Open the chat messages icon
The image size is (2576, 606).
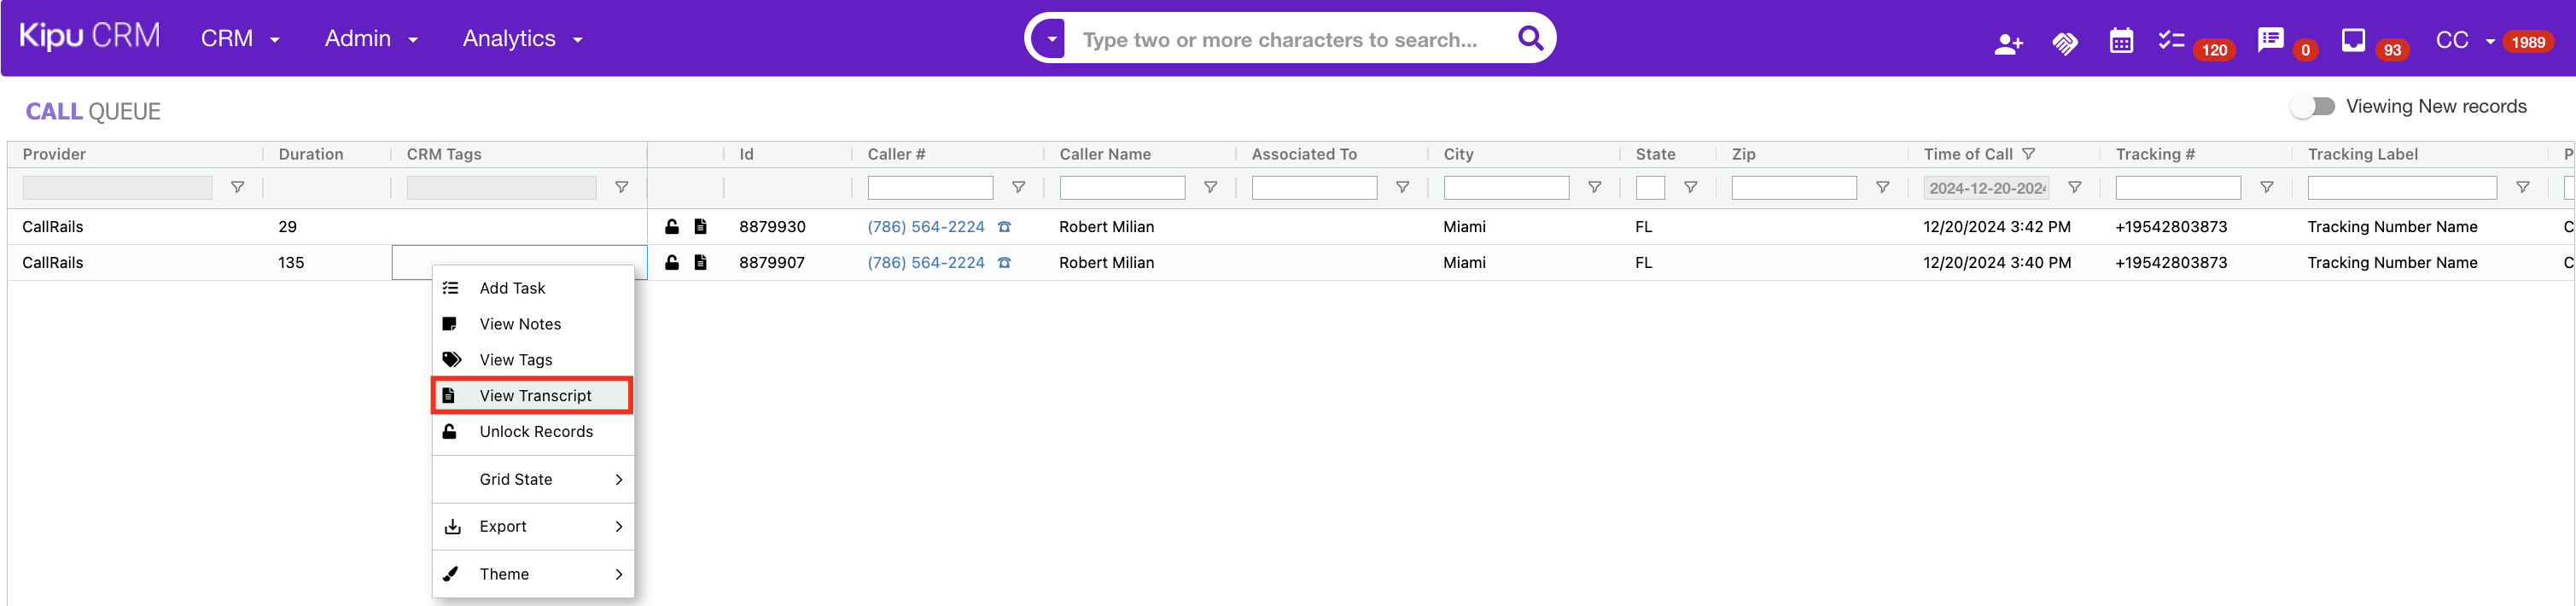coord(2270,41)
